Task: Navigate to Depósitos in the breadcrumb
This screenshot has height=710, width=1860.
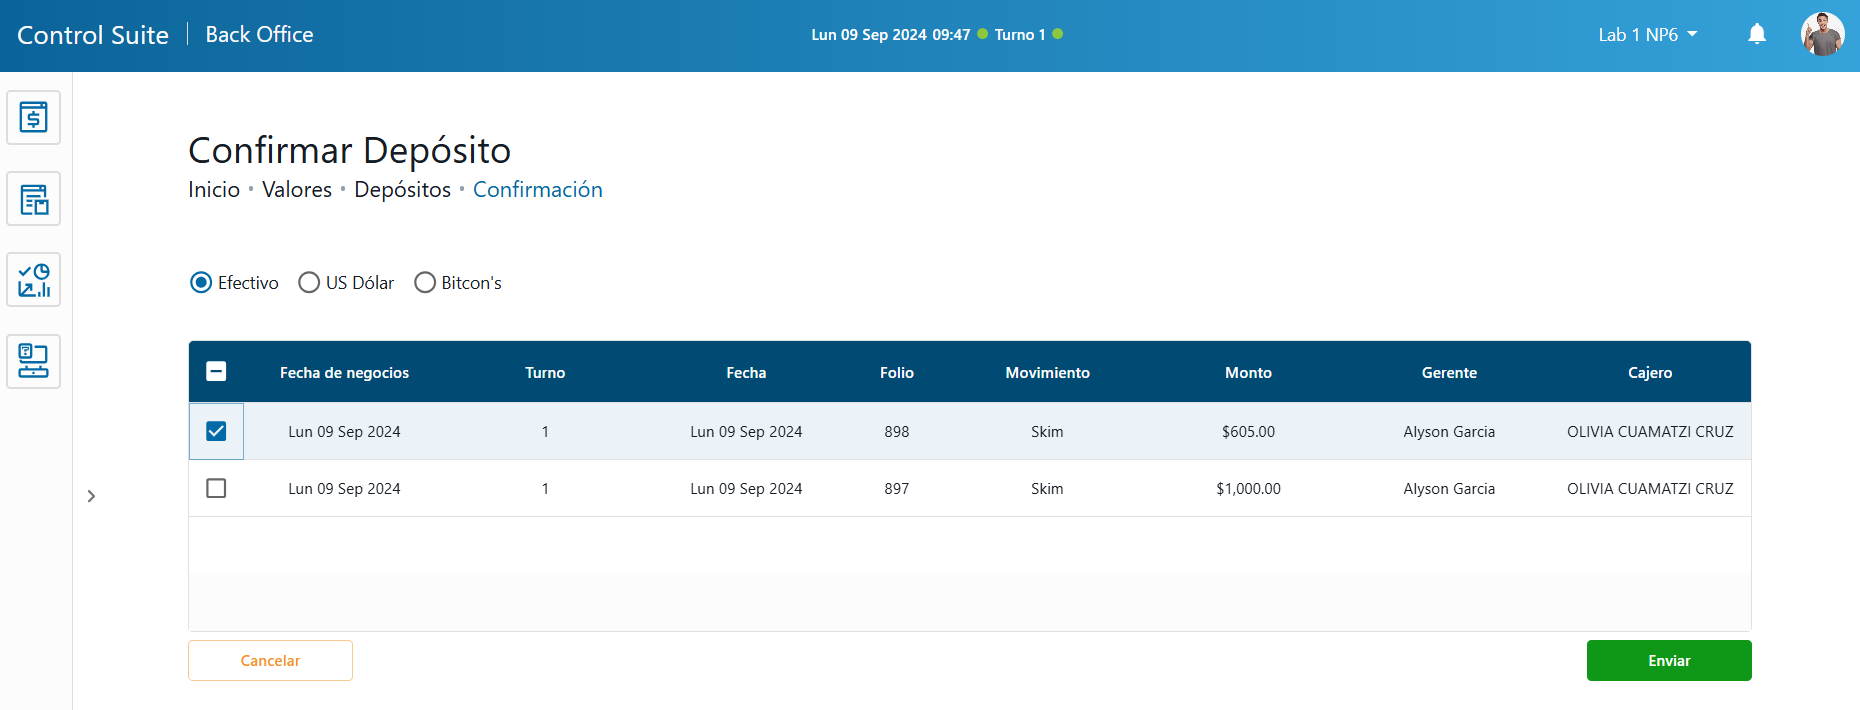Action: 402,190
